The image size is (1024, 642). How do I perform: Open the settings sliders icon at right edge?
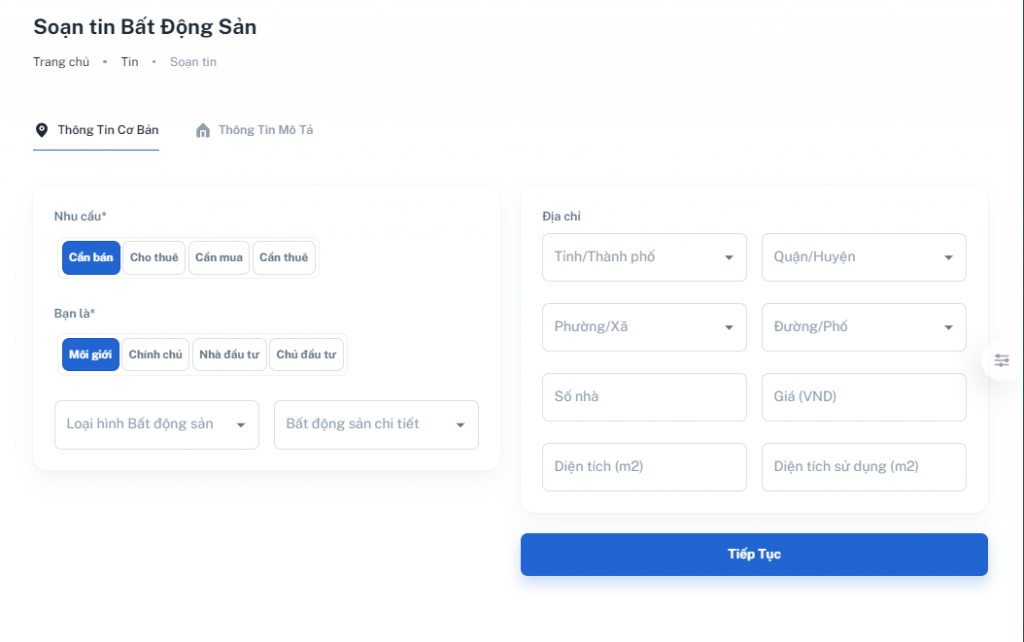(1001, 360)
